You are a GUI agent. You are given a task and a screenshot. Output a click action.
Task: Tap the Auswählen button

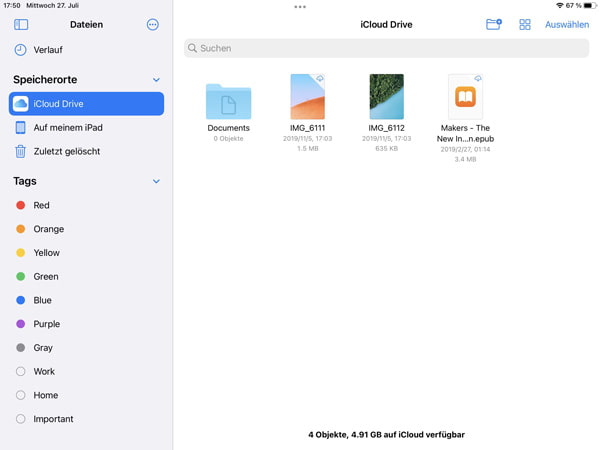(567, 24)
